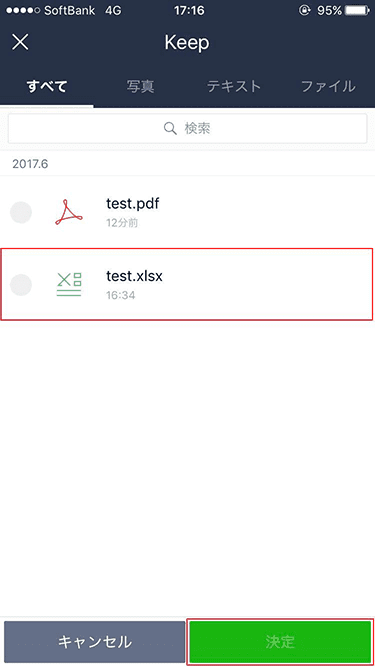Open the test.pdf file name

(x=133, y=204)
